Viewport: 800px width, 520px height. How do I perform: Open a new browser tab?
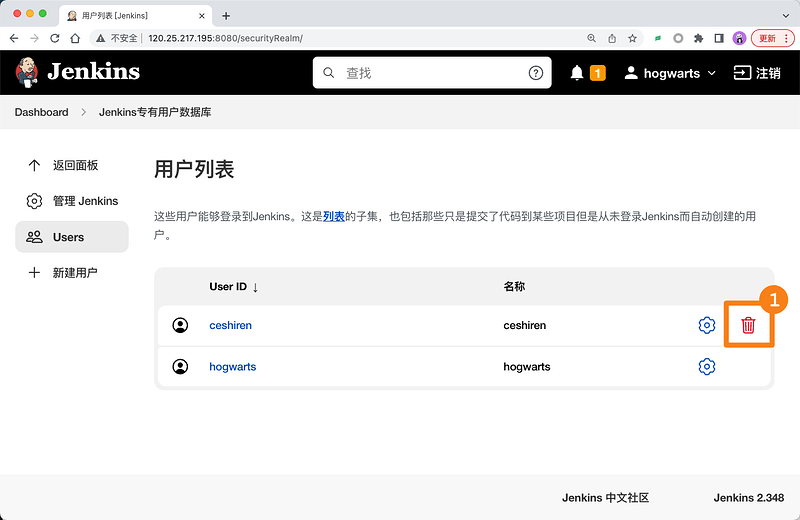(x=226, y=16)
